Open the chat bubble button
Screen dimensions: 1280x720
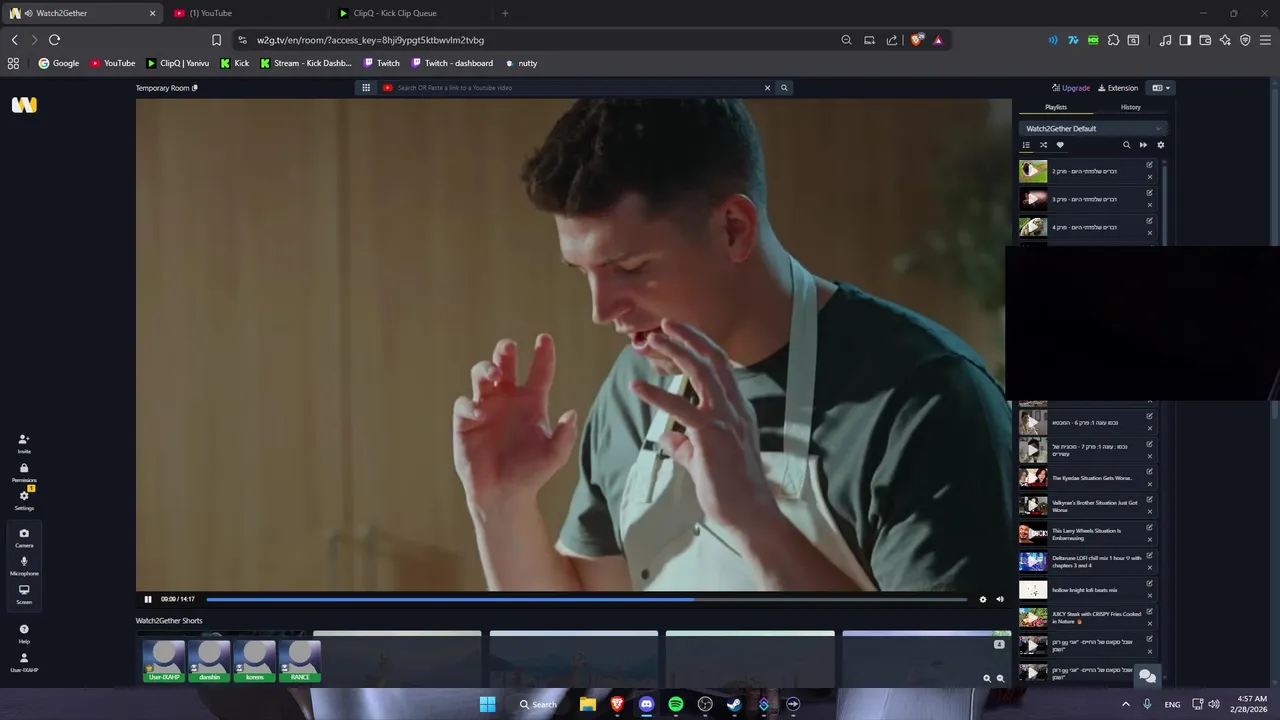coord(1148,676)
